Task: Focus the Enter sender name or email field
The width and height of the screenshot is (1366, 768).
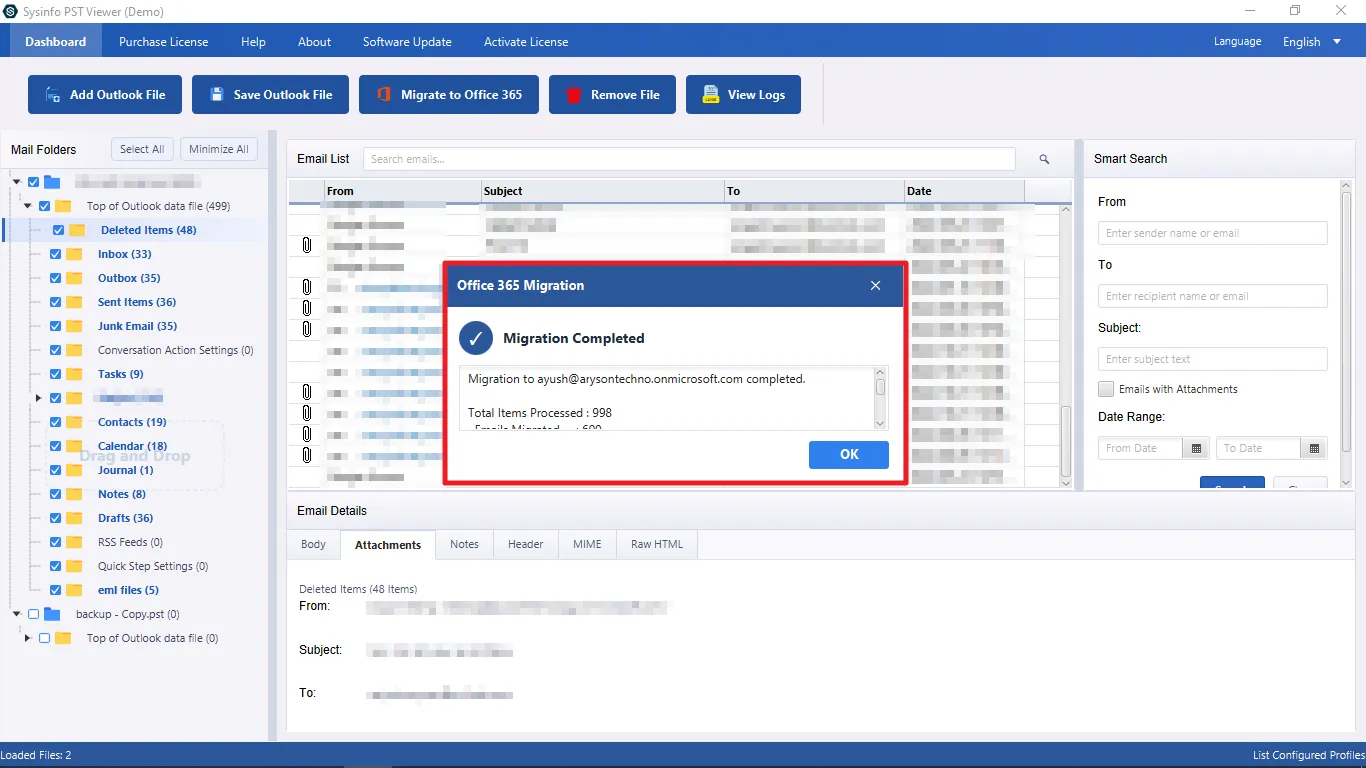Action: (1212, 233)
